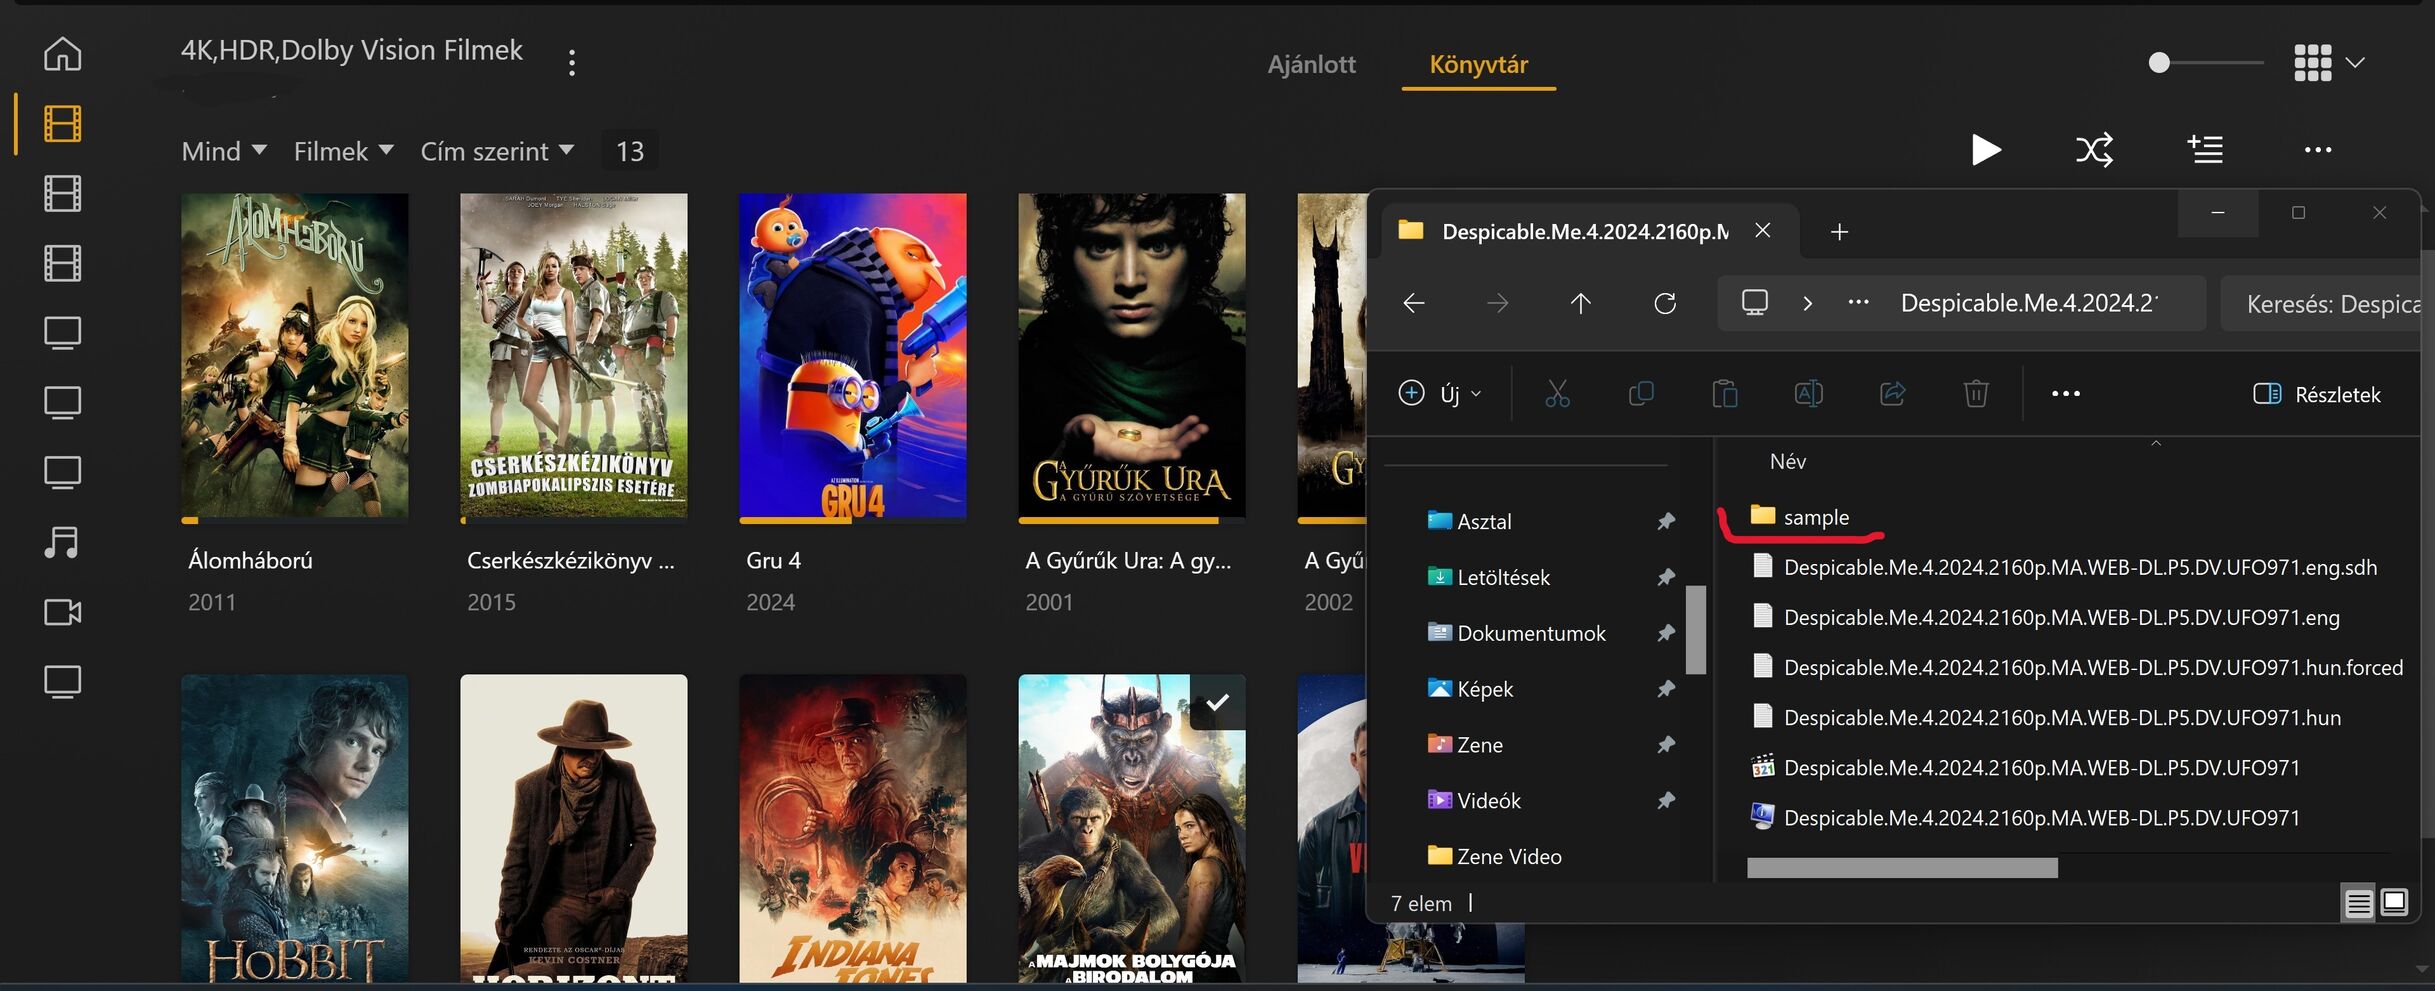Open the Álomháború movie poster

[295, 356]
